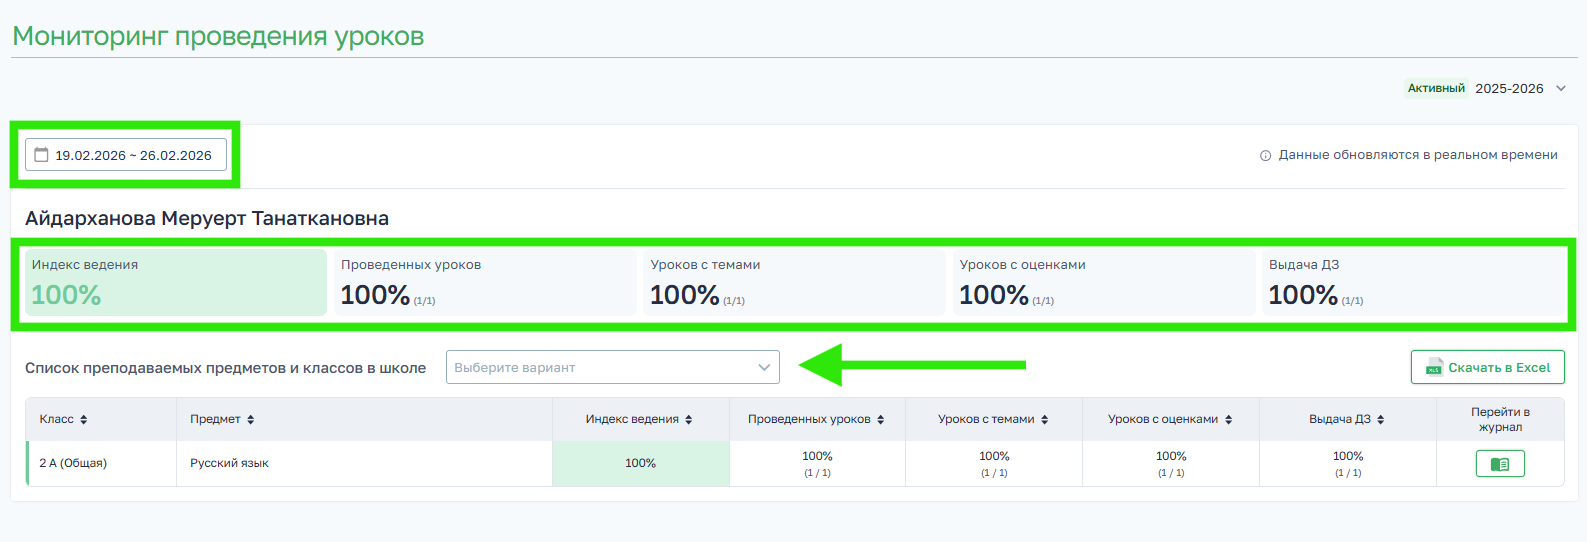Click the green 100% index cell in table
This screenshot has width=1587, height=542.
click(641, 463)
